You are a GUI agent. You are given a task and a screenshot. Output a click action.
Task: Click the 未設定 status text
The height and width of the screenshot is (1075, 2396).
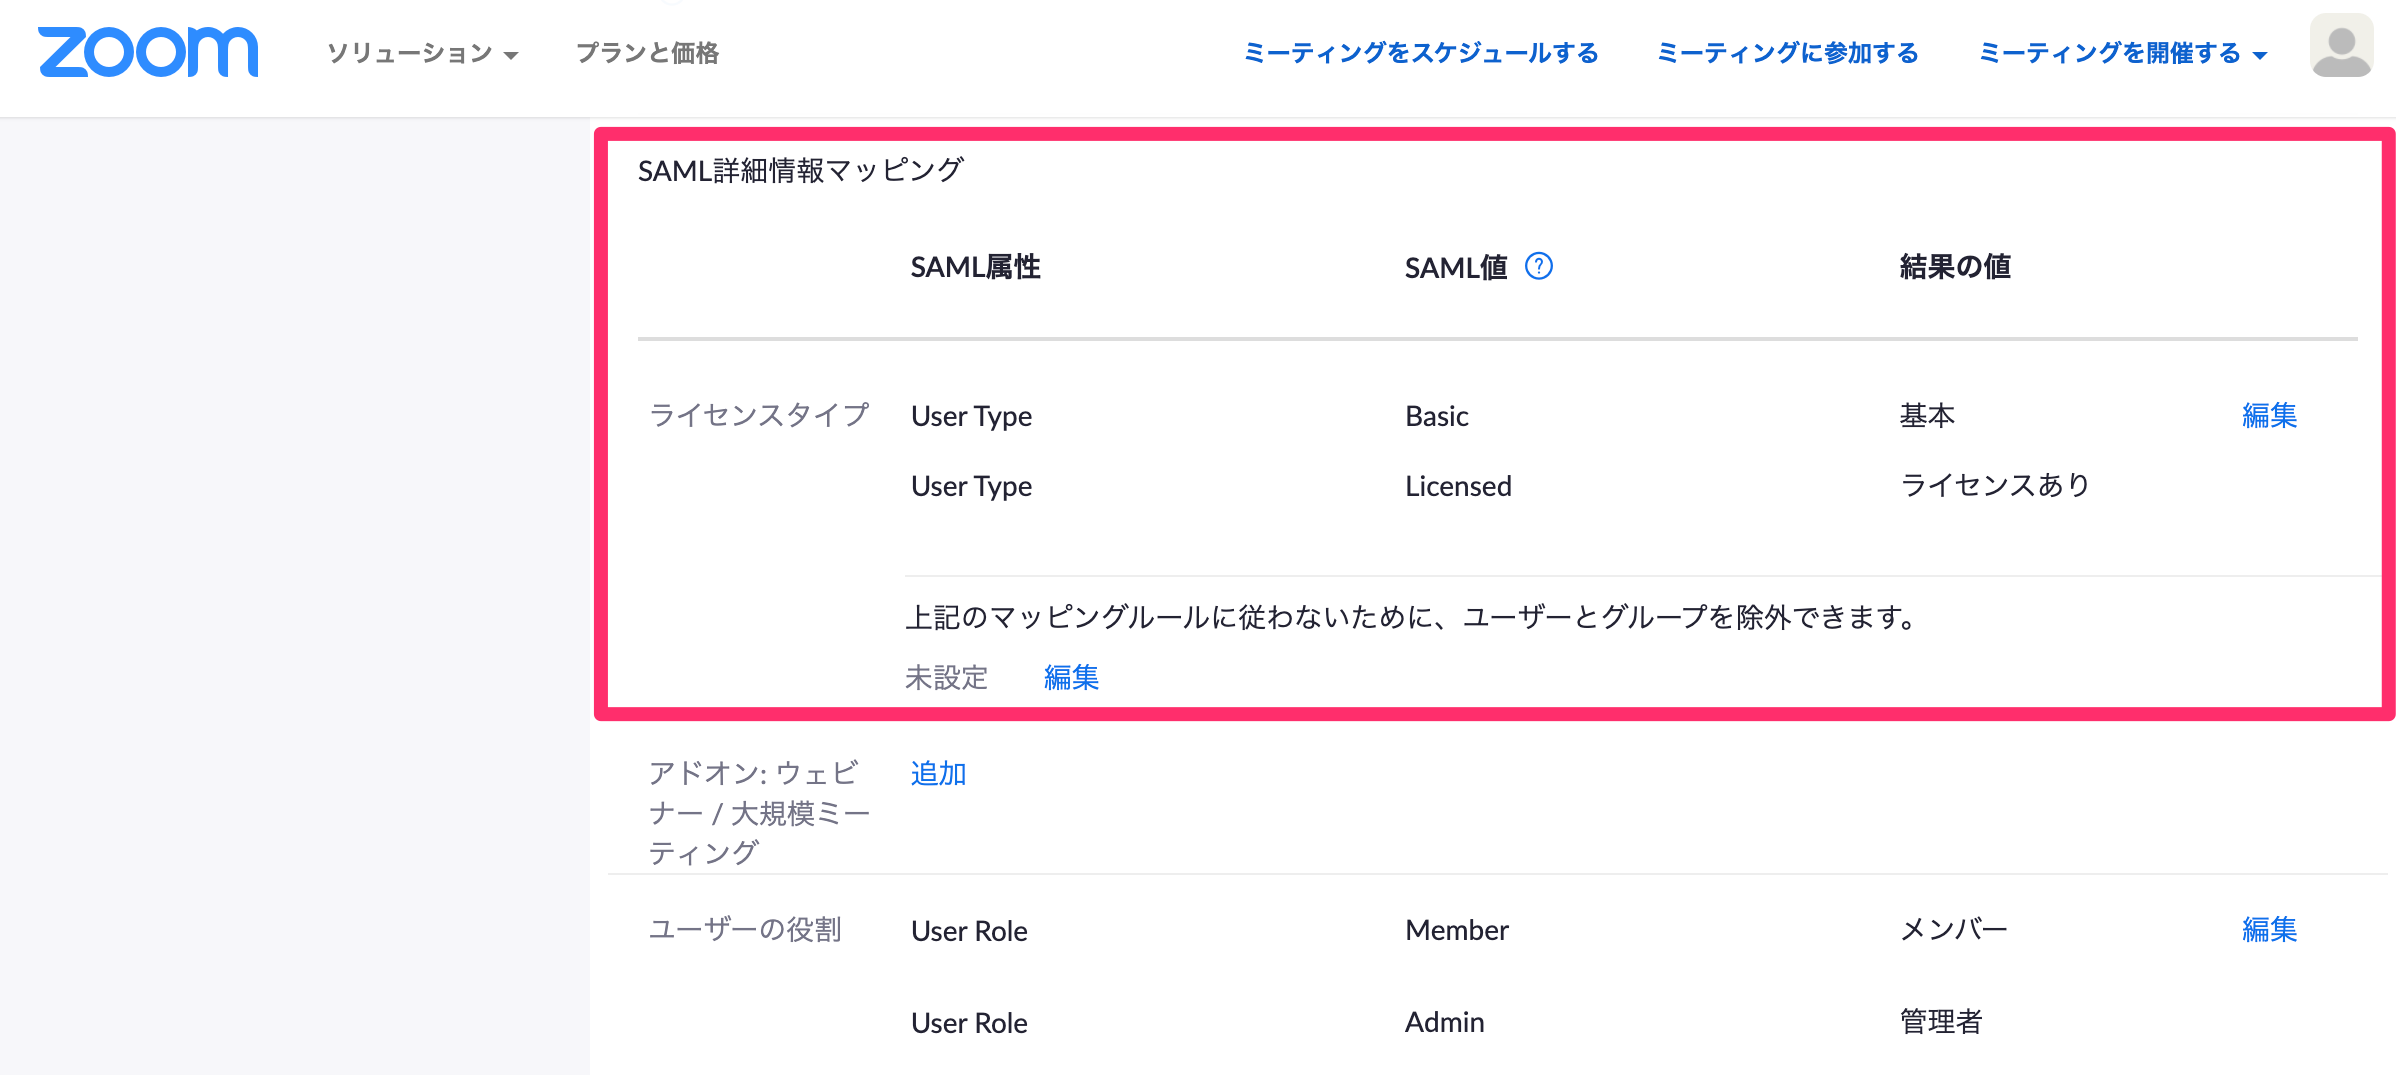point(946,678)
